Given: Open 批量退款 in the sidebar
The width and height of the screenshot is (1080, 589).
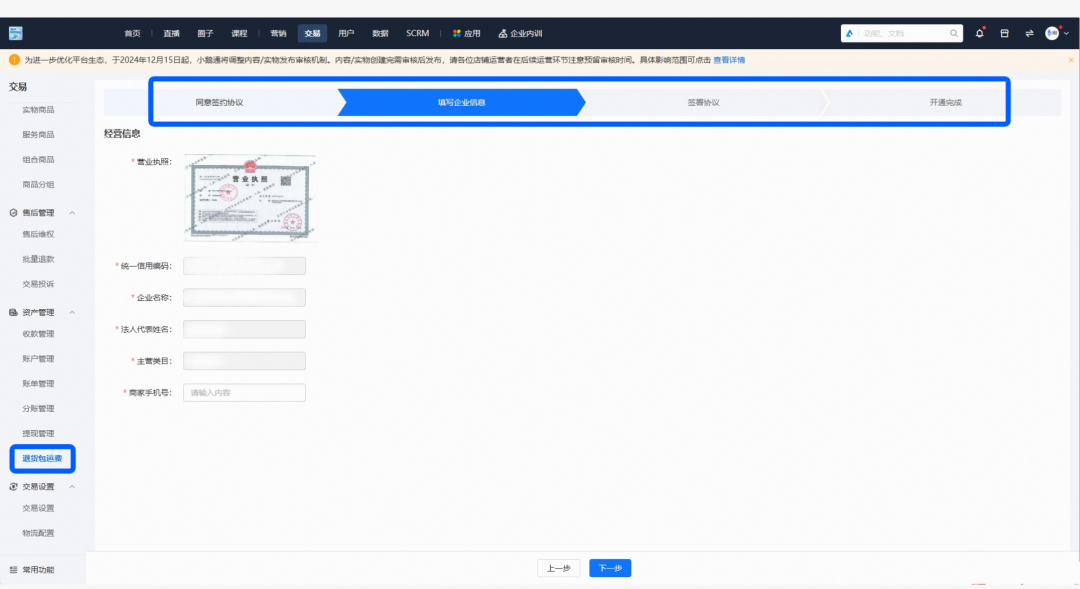Looking at the screenshot, I should tap(38, 259).
